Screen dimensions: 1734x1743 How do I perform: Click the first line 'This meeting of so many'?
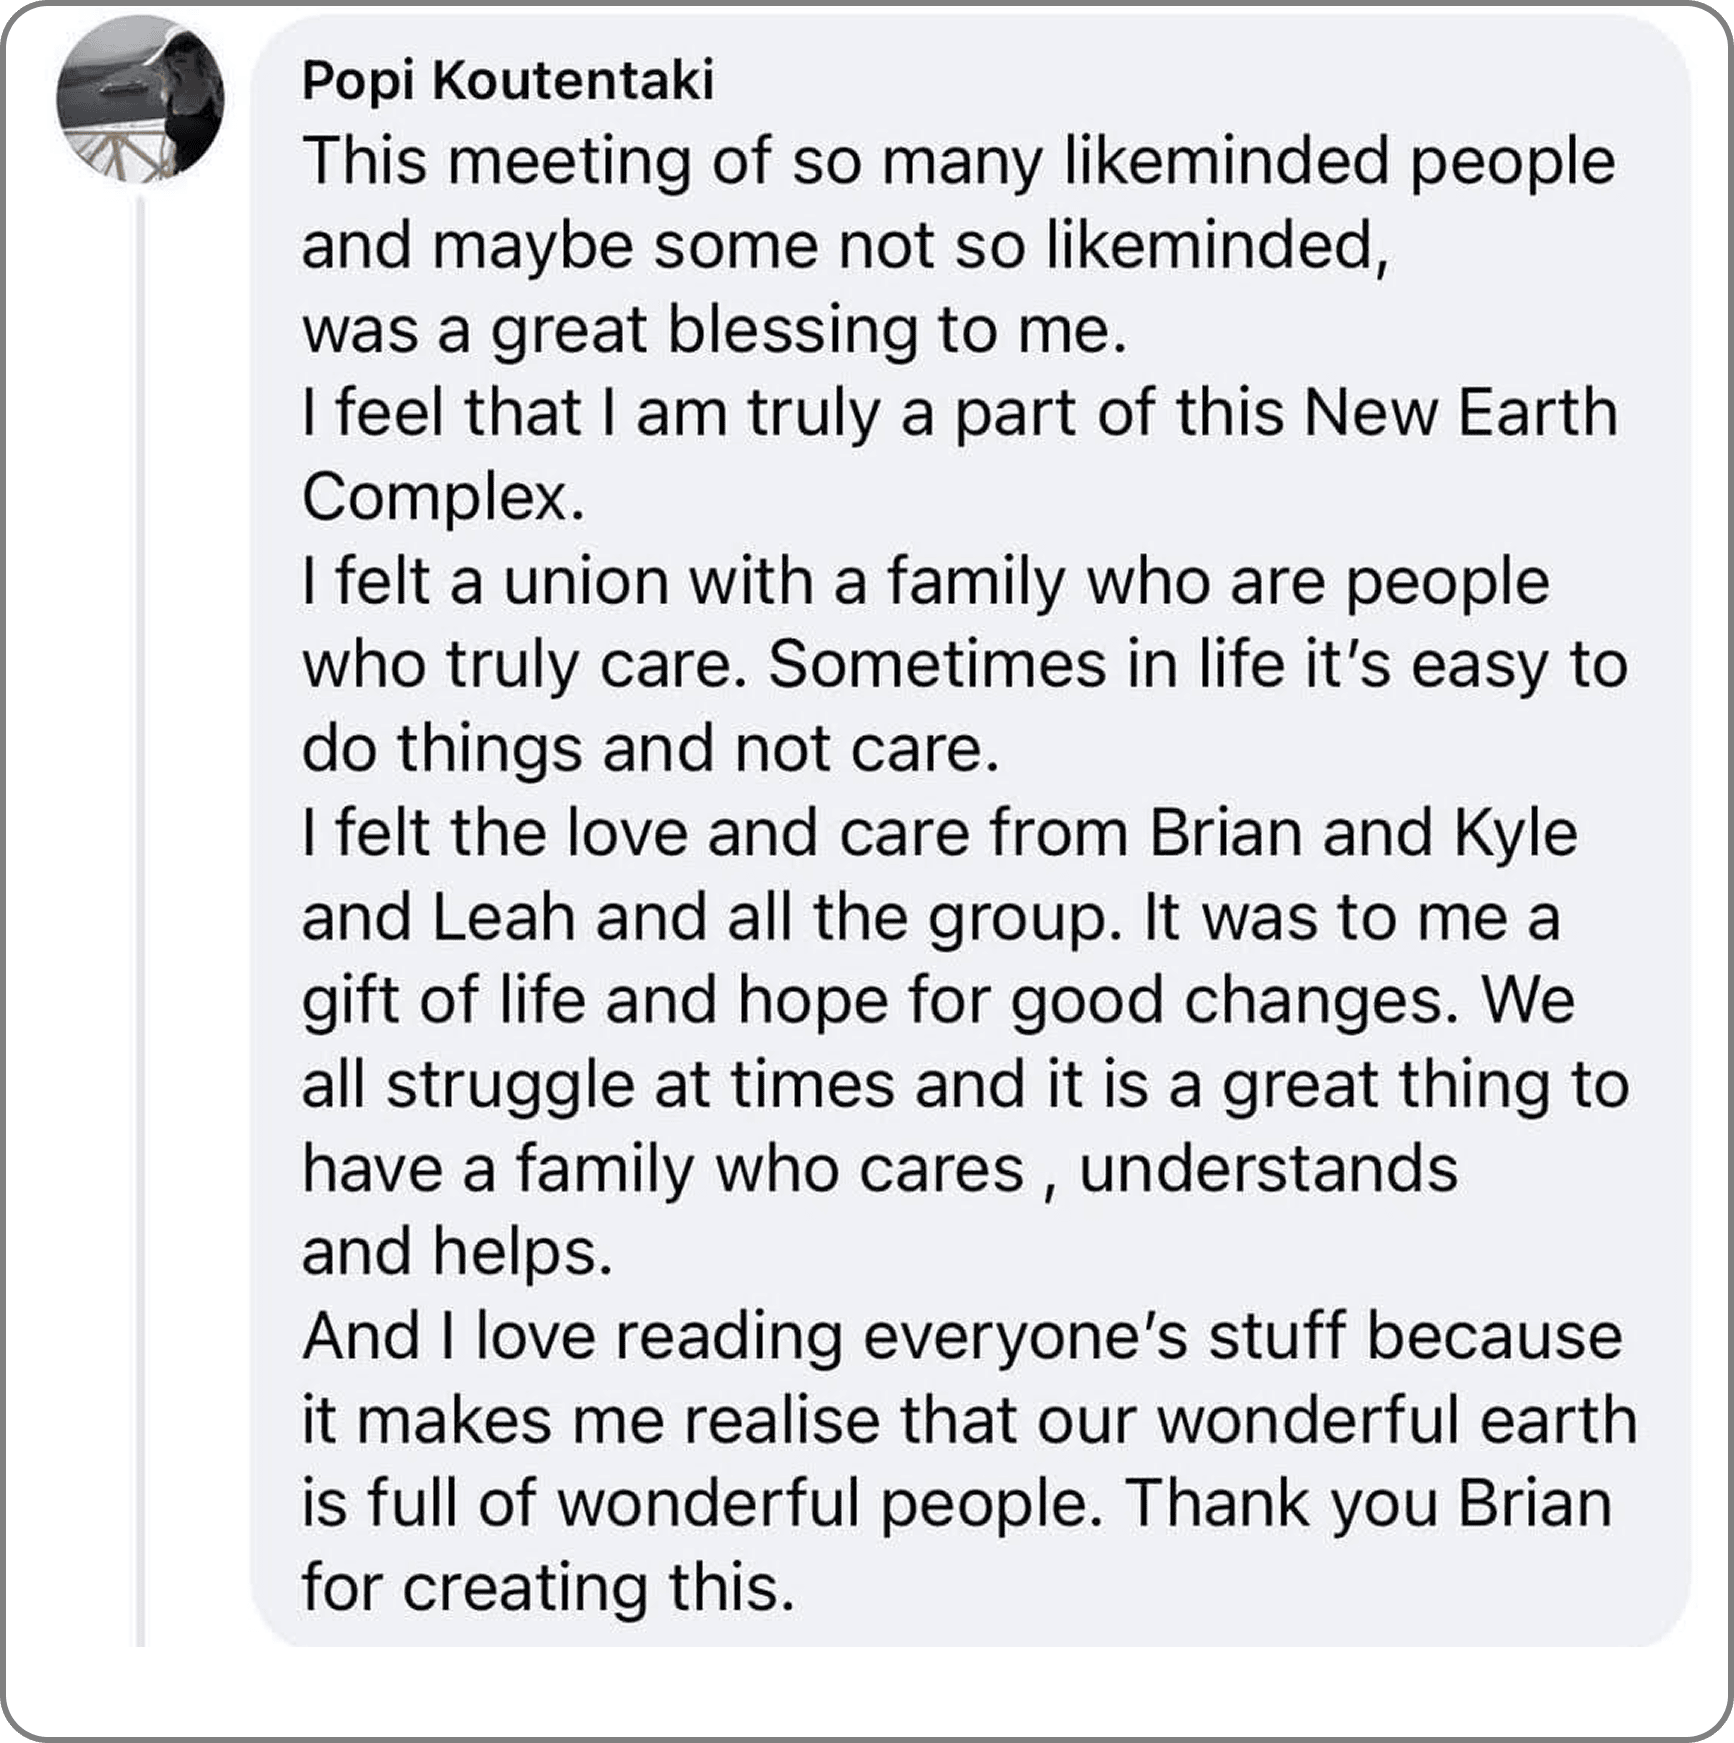coord(673,161)
